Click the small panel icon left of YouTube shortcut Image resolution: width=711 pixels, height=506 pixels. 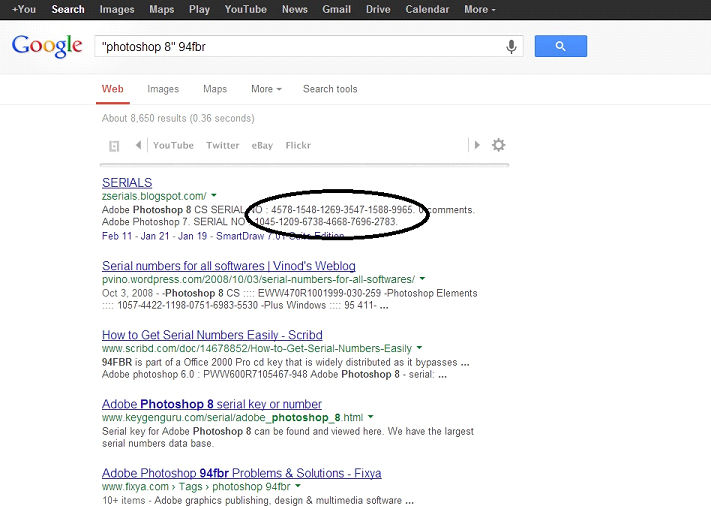[x=114, y=146]
